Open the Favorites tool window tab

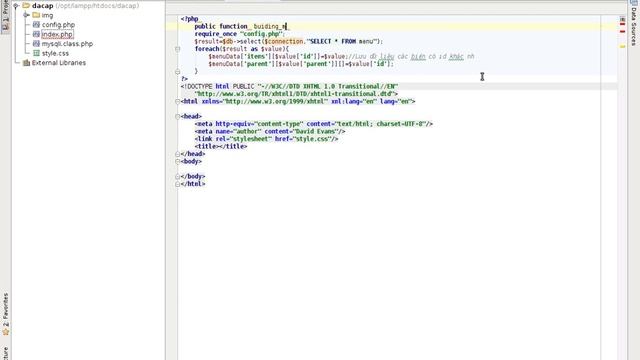point(5,314)
